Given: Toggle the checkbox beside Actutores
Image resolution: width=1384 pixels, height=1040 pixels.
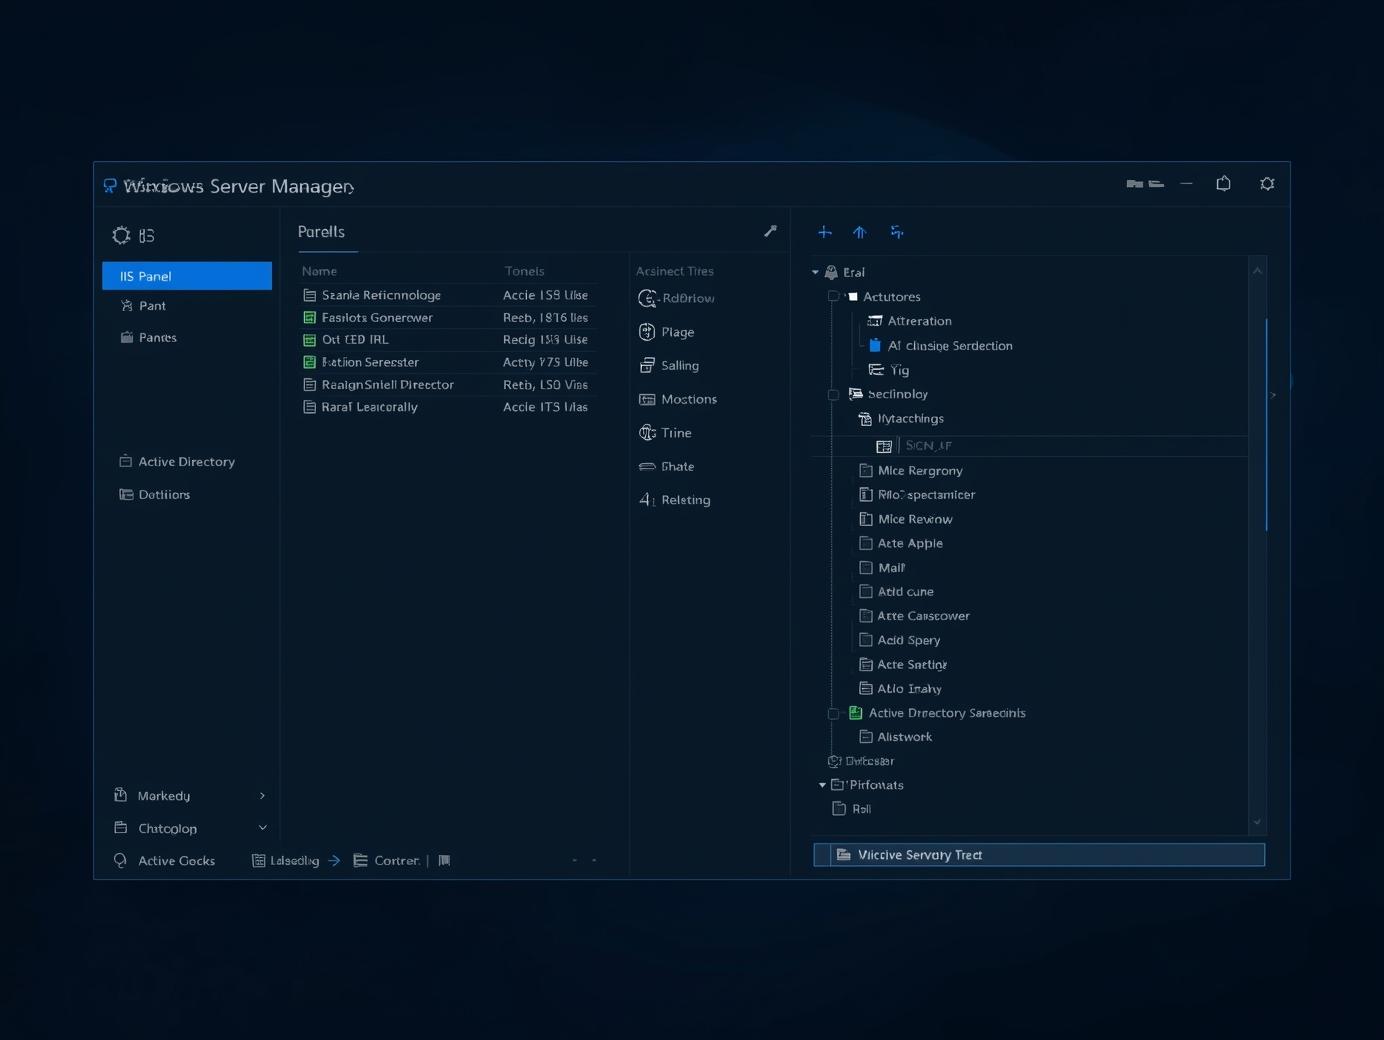Looking at the screenshot, I should [833, 296].
